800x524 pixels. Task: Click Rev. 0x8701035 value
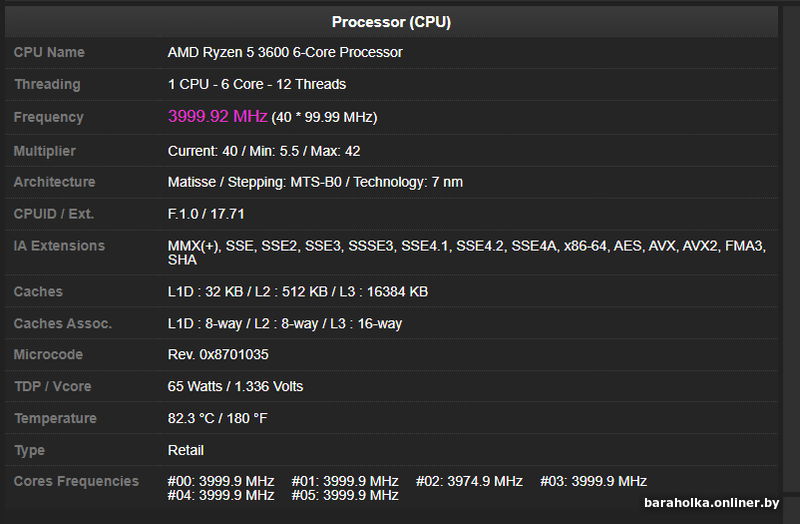tap(218, 355)
